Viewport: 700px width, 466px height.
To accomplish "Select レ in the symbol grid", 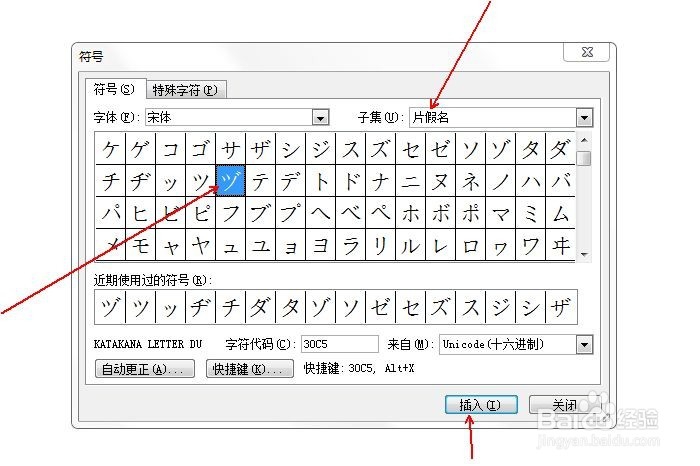I will coord(440,245).
